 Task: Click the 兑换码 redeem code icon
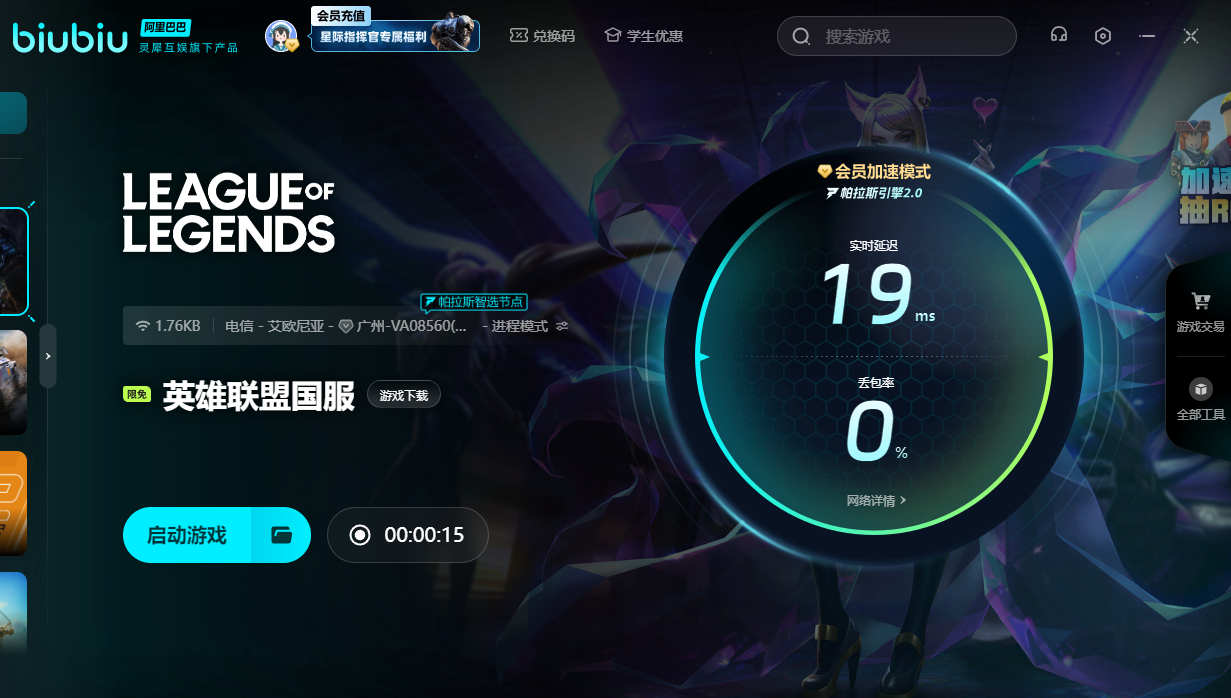518,36
